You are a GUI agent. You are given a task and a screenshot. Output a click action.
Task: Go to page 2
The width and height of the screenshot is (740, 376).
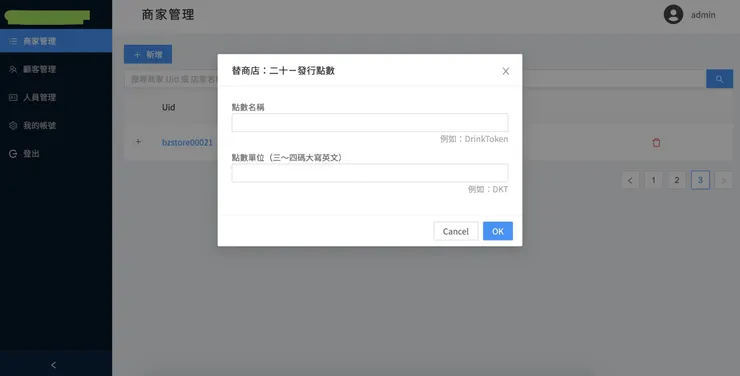pos(676,180)
